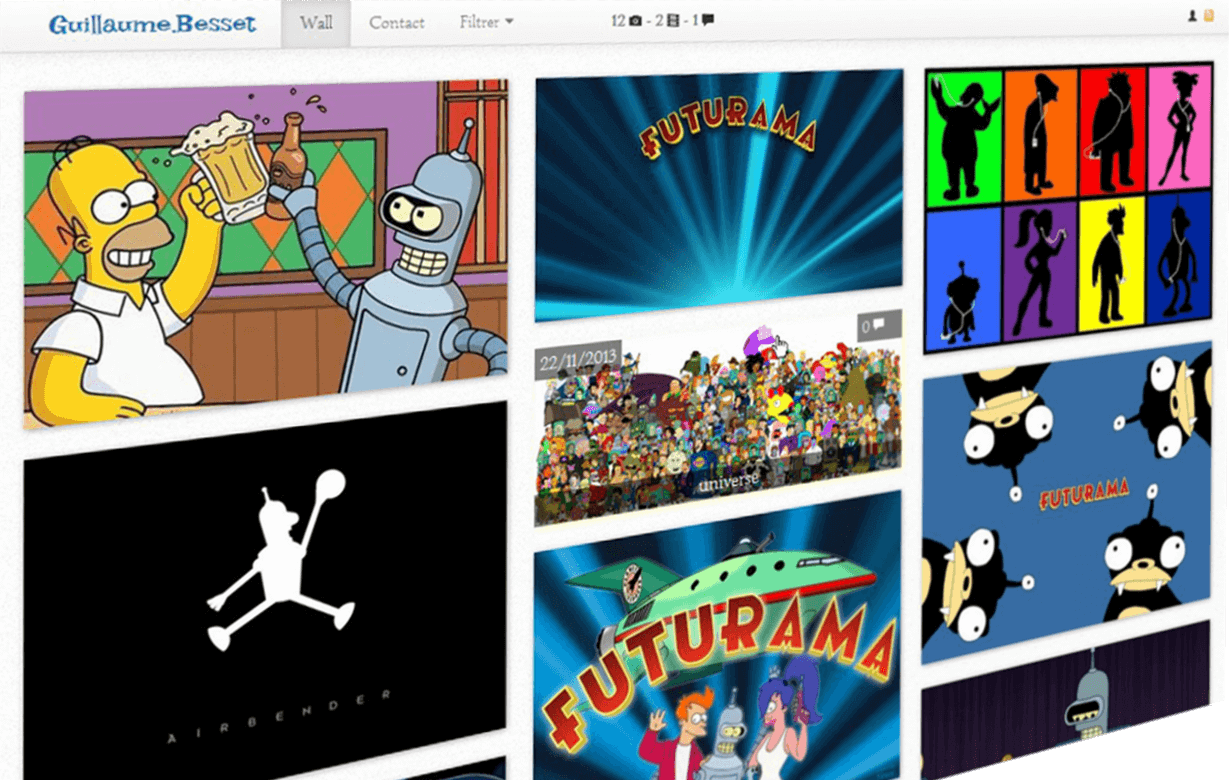The height and width of the screenshot is (780, 1229).
Task: Switch to the Wall tab
Action: click(x=316, y=22)
